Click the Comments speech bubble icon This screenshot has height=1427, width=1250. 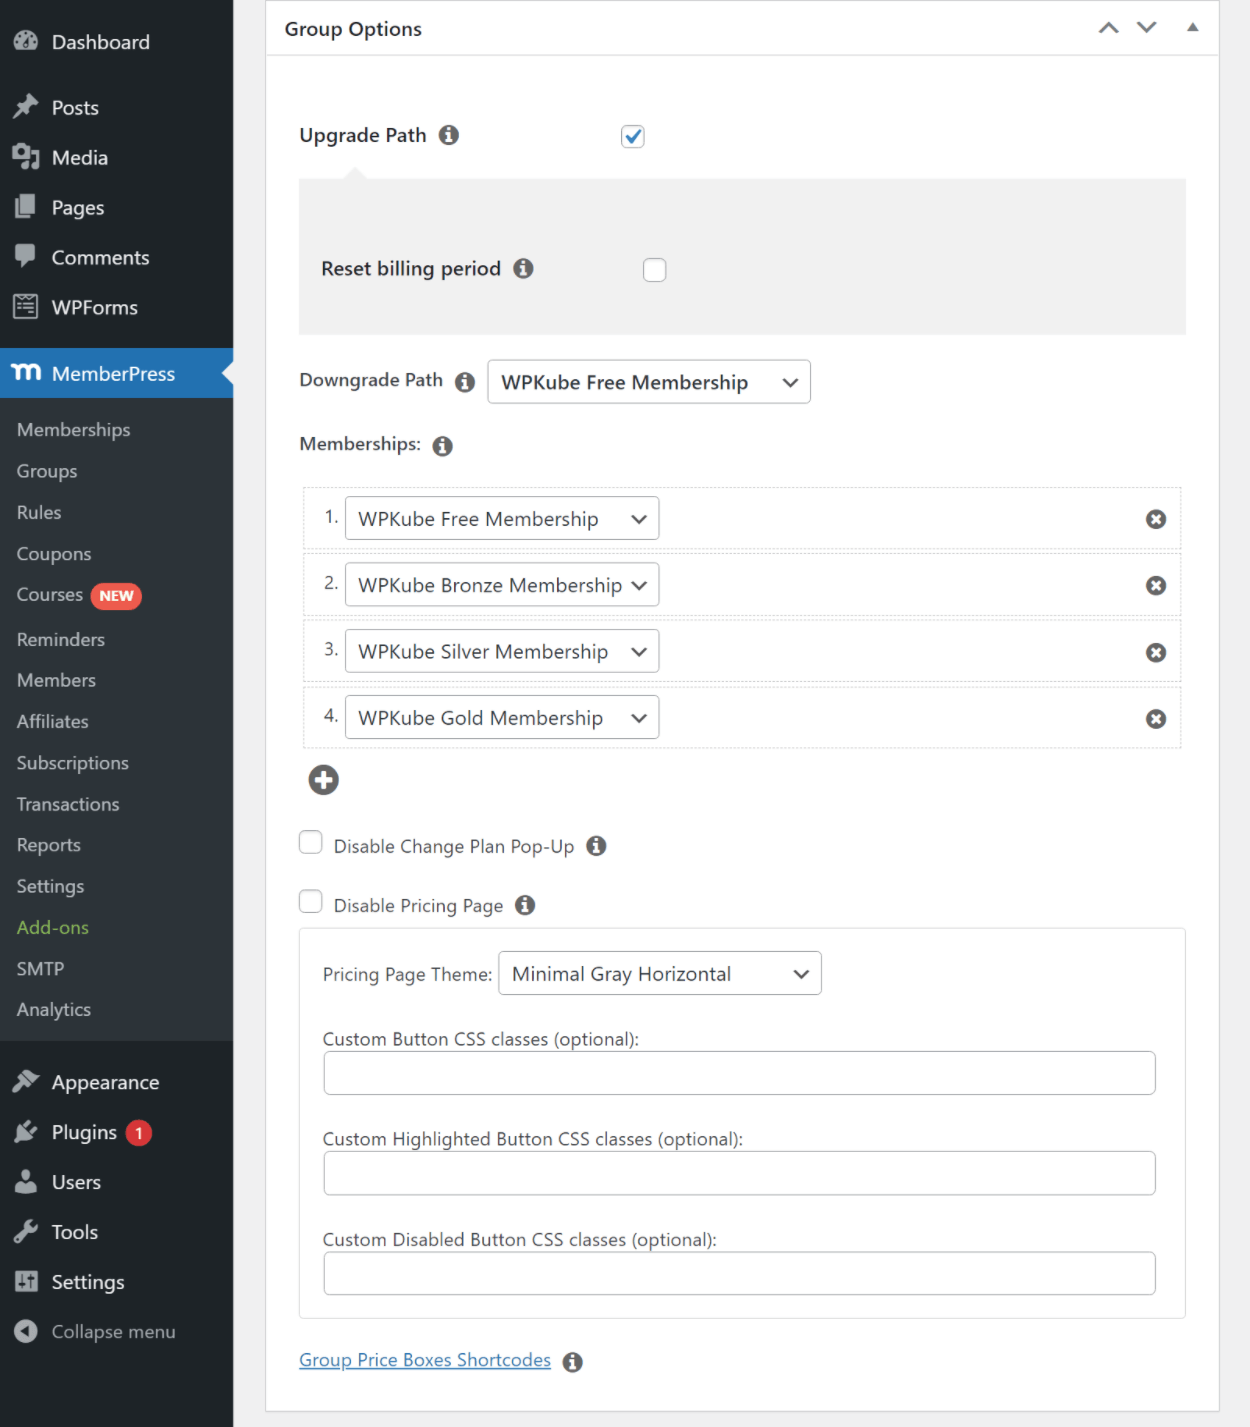pos(26,257)
